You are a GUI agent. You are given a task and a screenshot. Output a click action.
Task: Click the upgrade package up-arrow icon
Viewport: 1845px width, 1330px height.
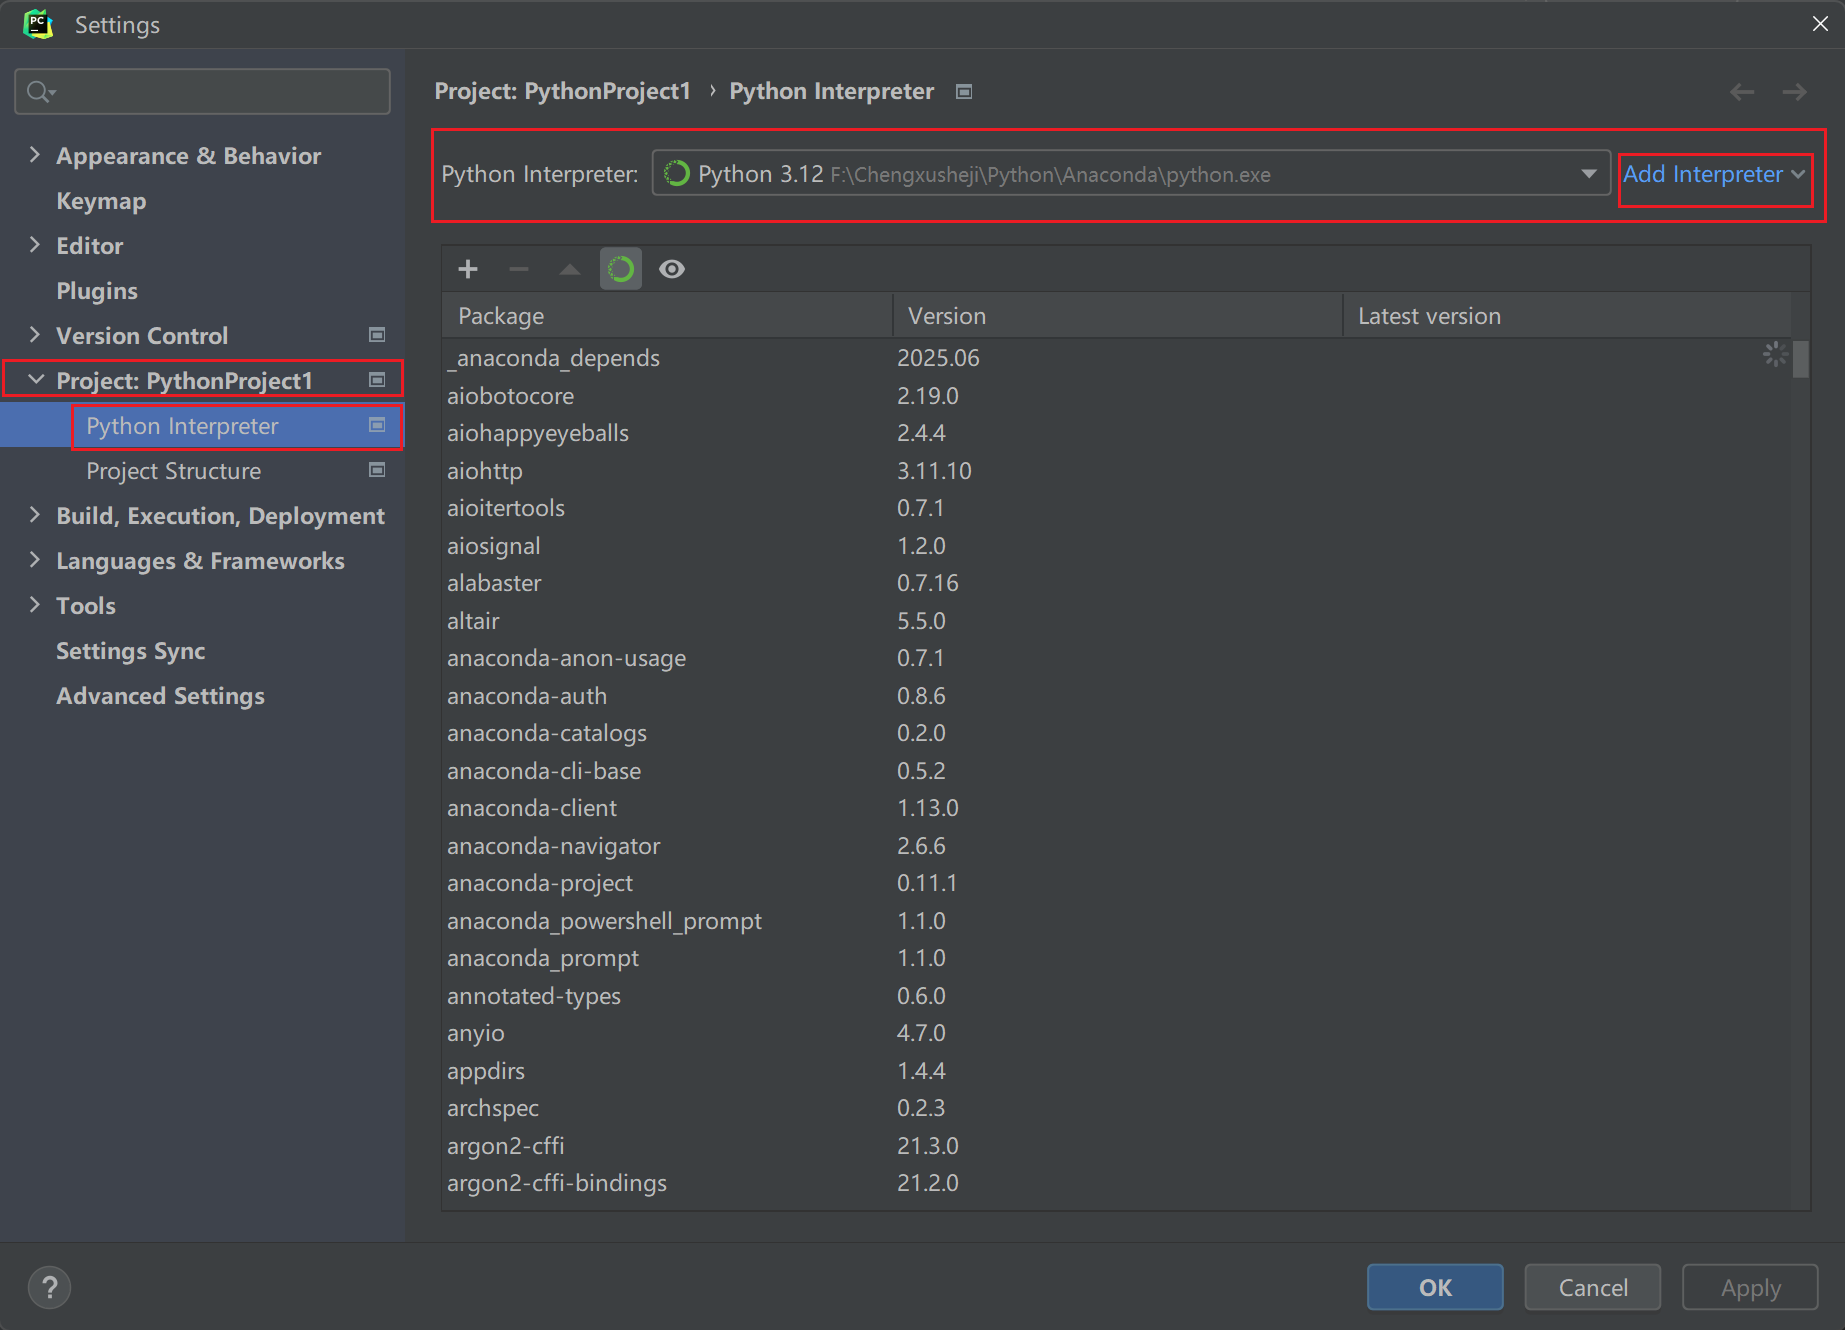point(570,269)
